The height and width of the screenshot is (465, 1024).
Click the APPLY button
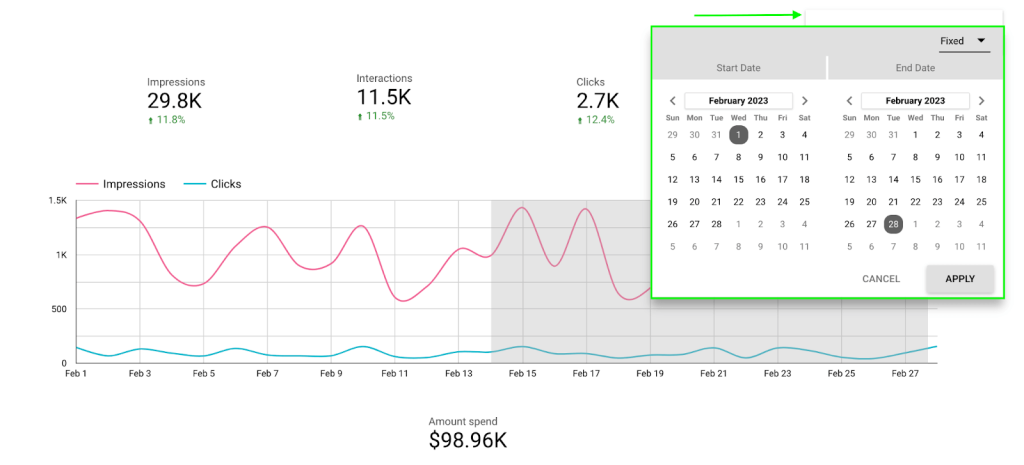click(960, 279)
